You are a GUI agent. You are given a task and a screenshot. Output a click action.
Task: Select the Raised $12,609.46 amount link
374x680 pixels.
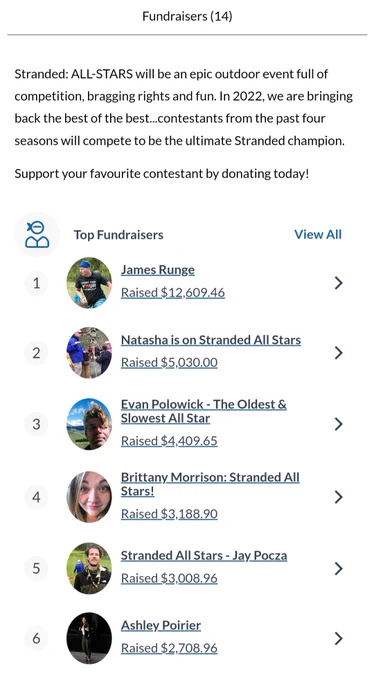(x=173, y=293)
